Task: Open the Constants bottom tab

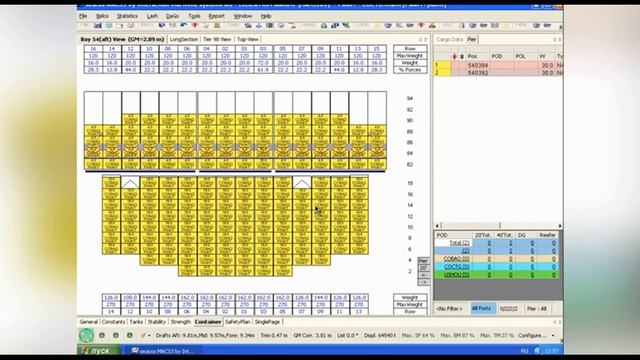Action: pos(113,322)
